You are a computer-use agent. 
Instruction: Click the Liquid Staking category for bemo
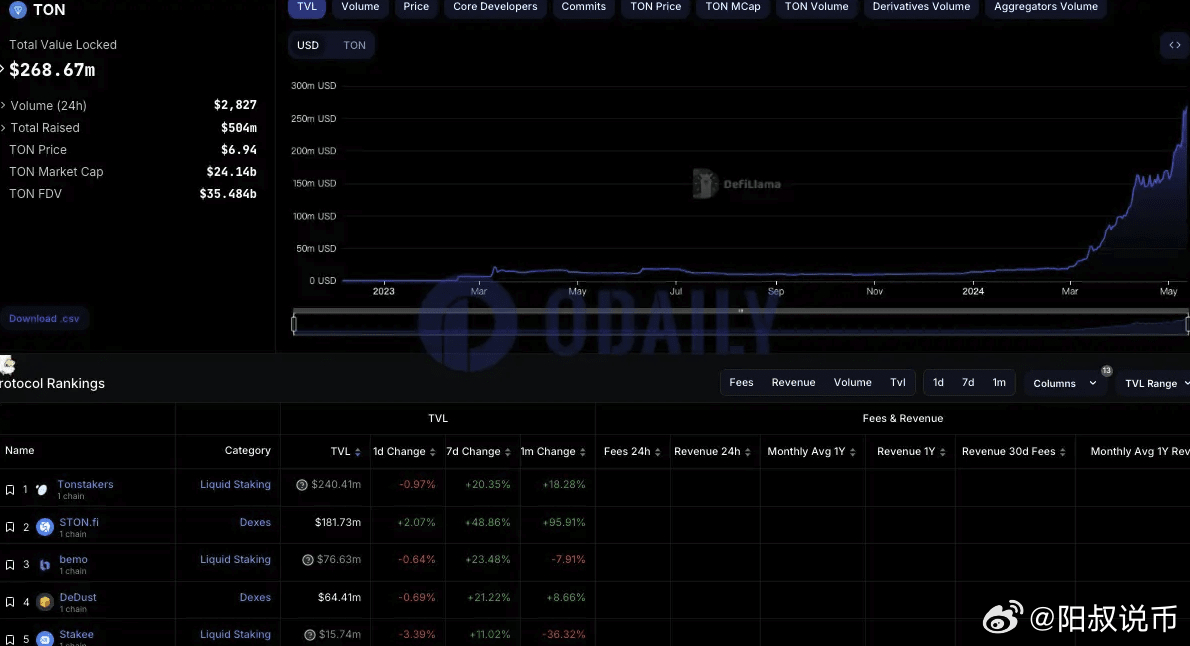[x=235, y=559]
